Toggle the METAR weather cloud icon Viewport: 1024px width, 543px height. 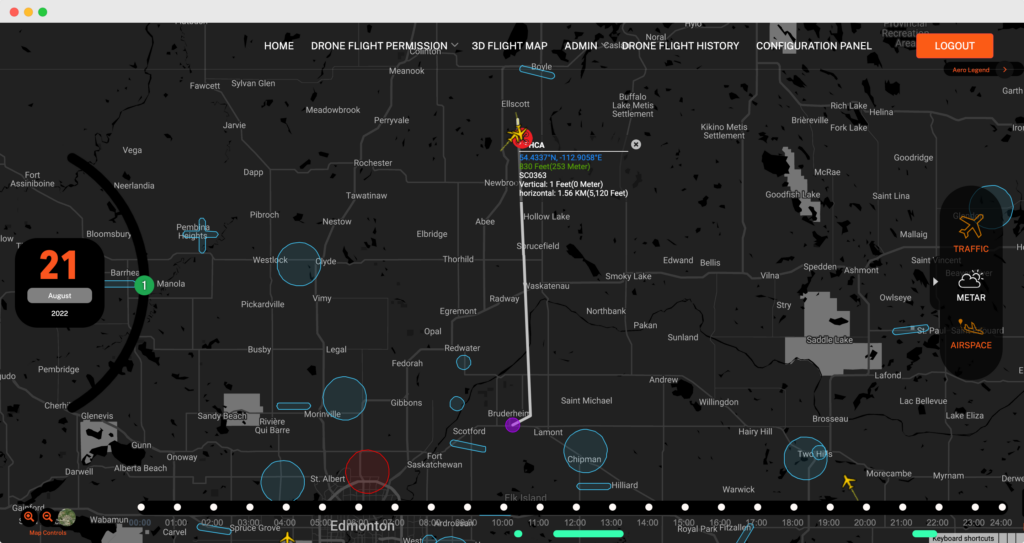(x=970, y=279)
